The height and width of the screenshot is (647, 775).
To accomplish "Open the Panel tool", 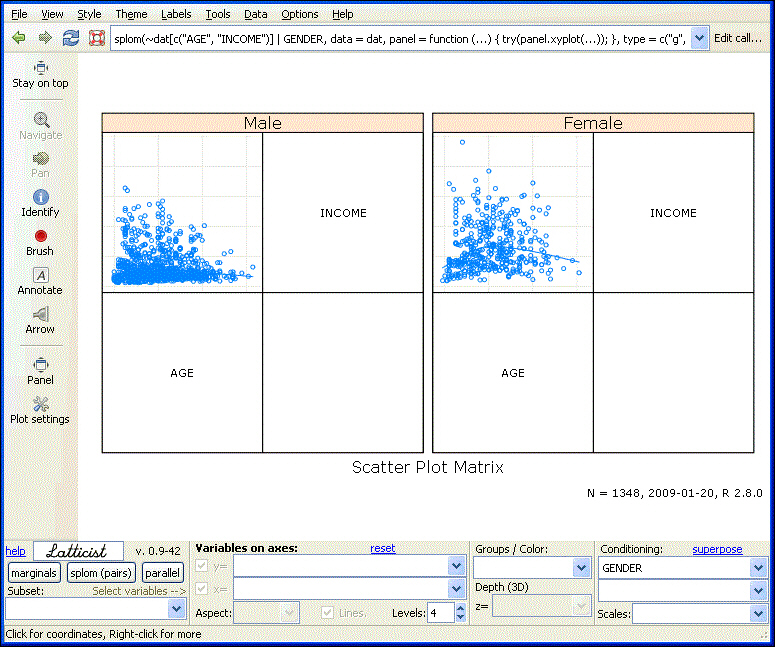I will pyautogui.click(x=41, y=372).
